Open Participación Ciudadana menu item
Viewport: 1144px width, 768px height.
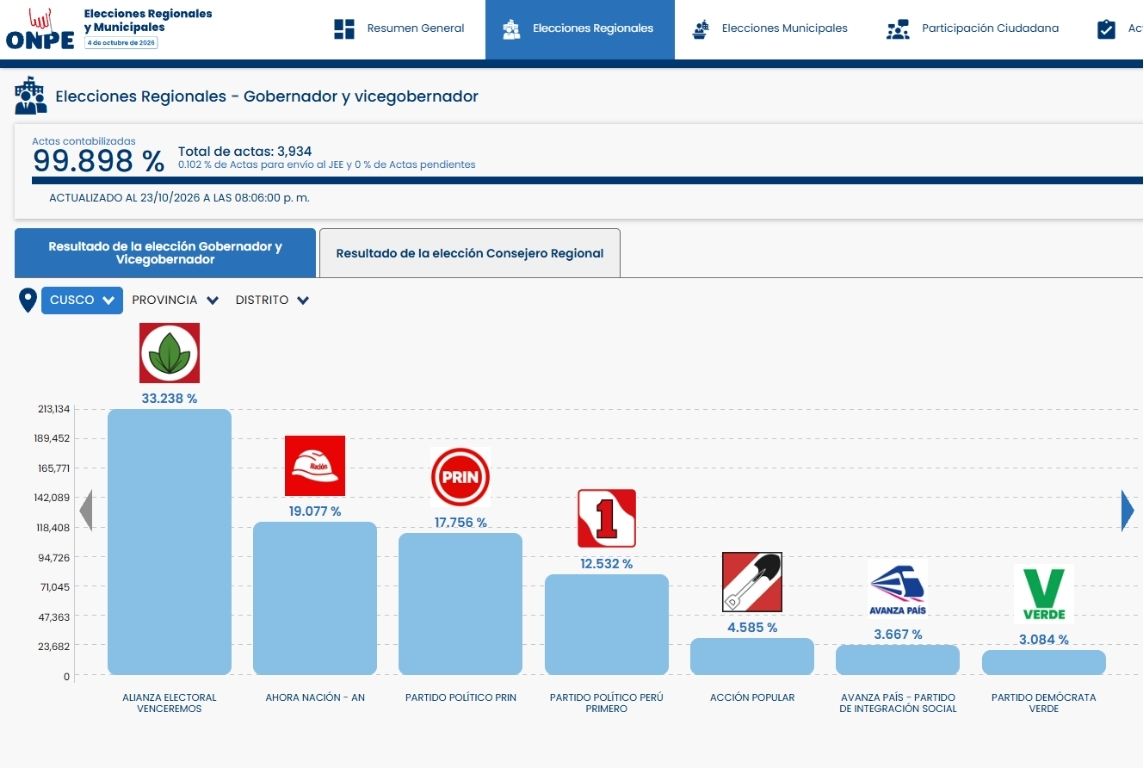click(973, 29)
